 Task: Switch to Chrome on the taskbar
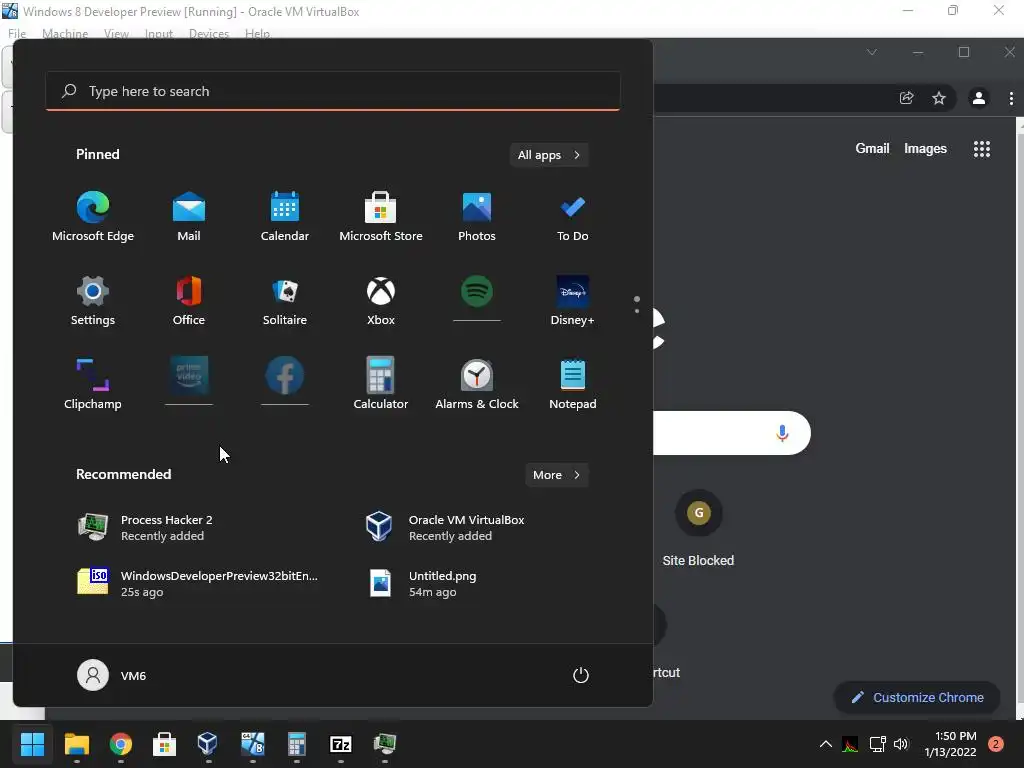tap(121, 743)
